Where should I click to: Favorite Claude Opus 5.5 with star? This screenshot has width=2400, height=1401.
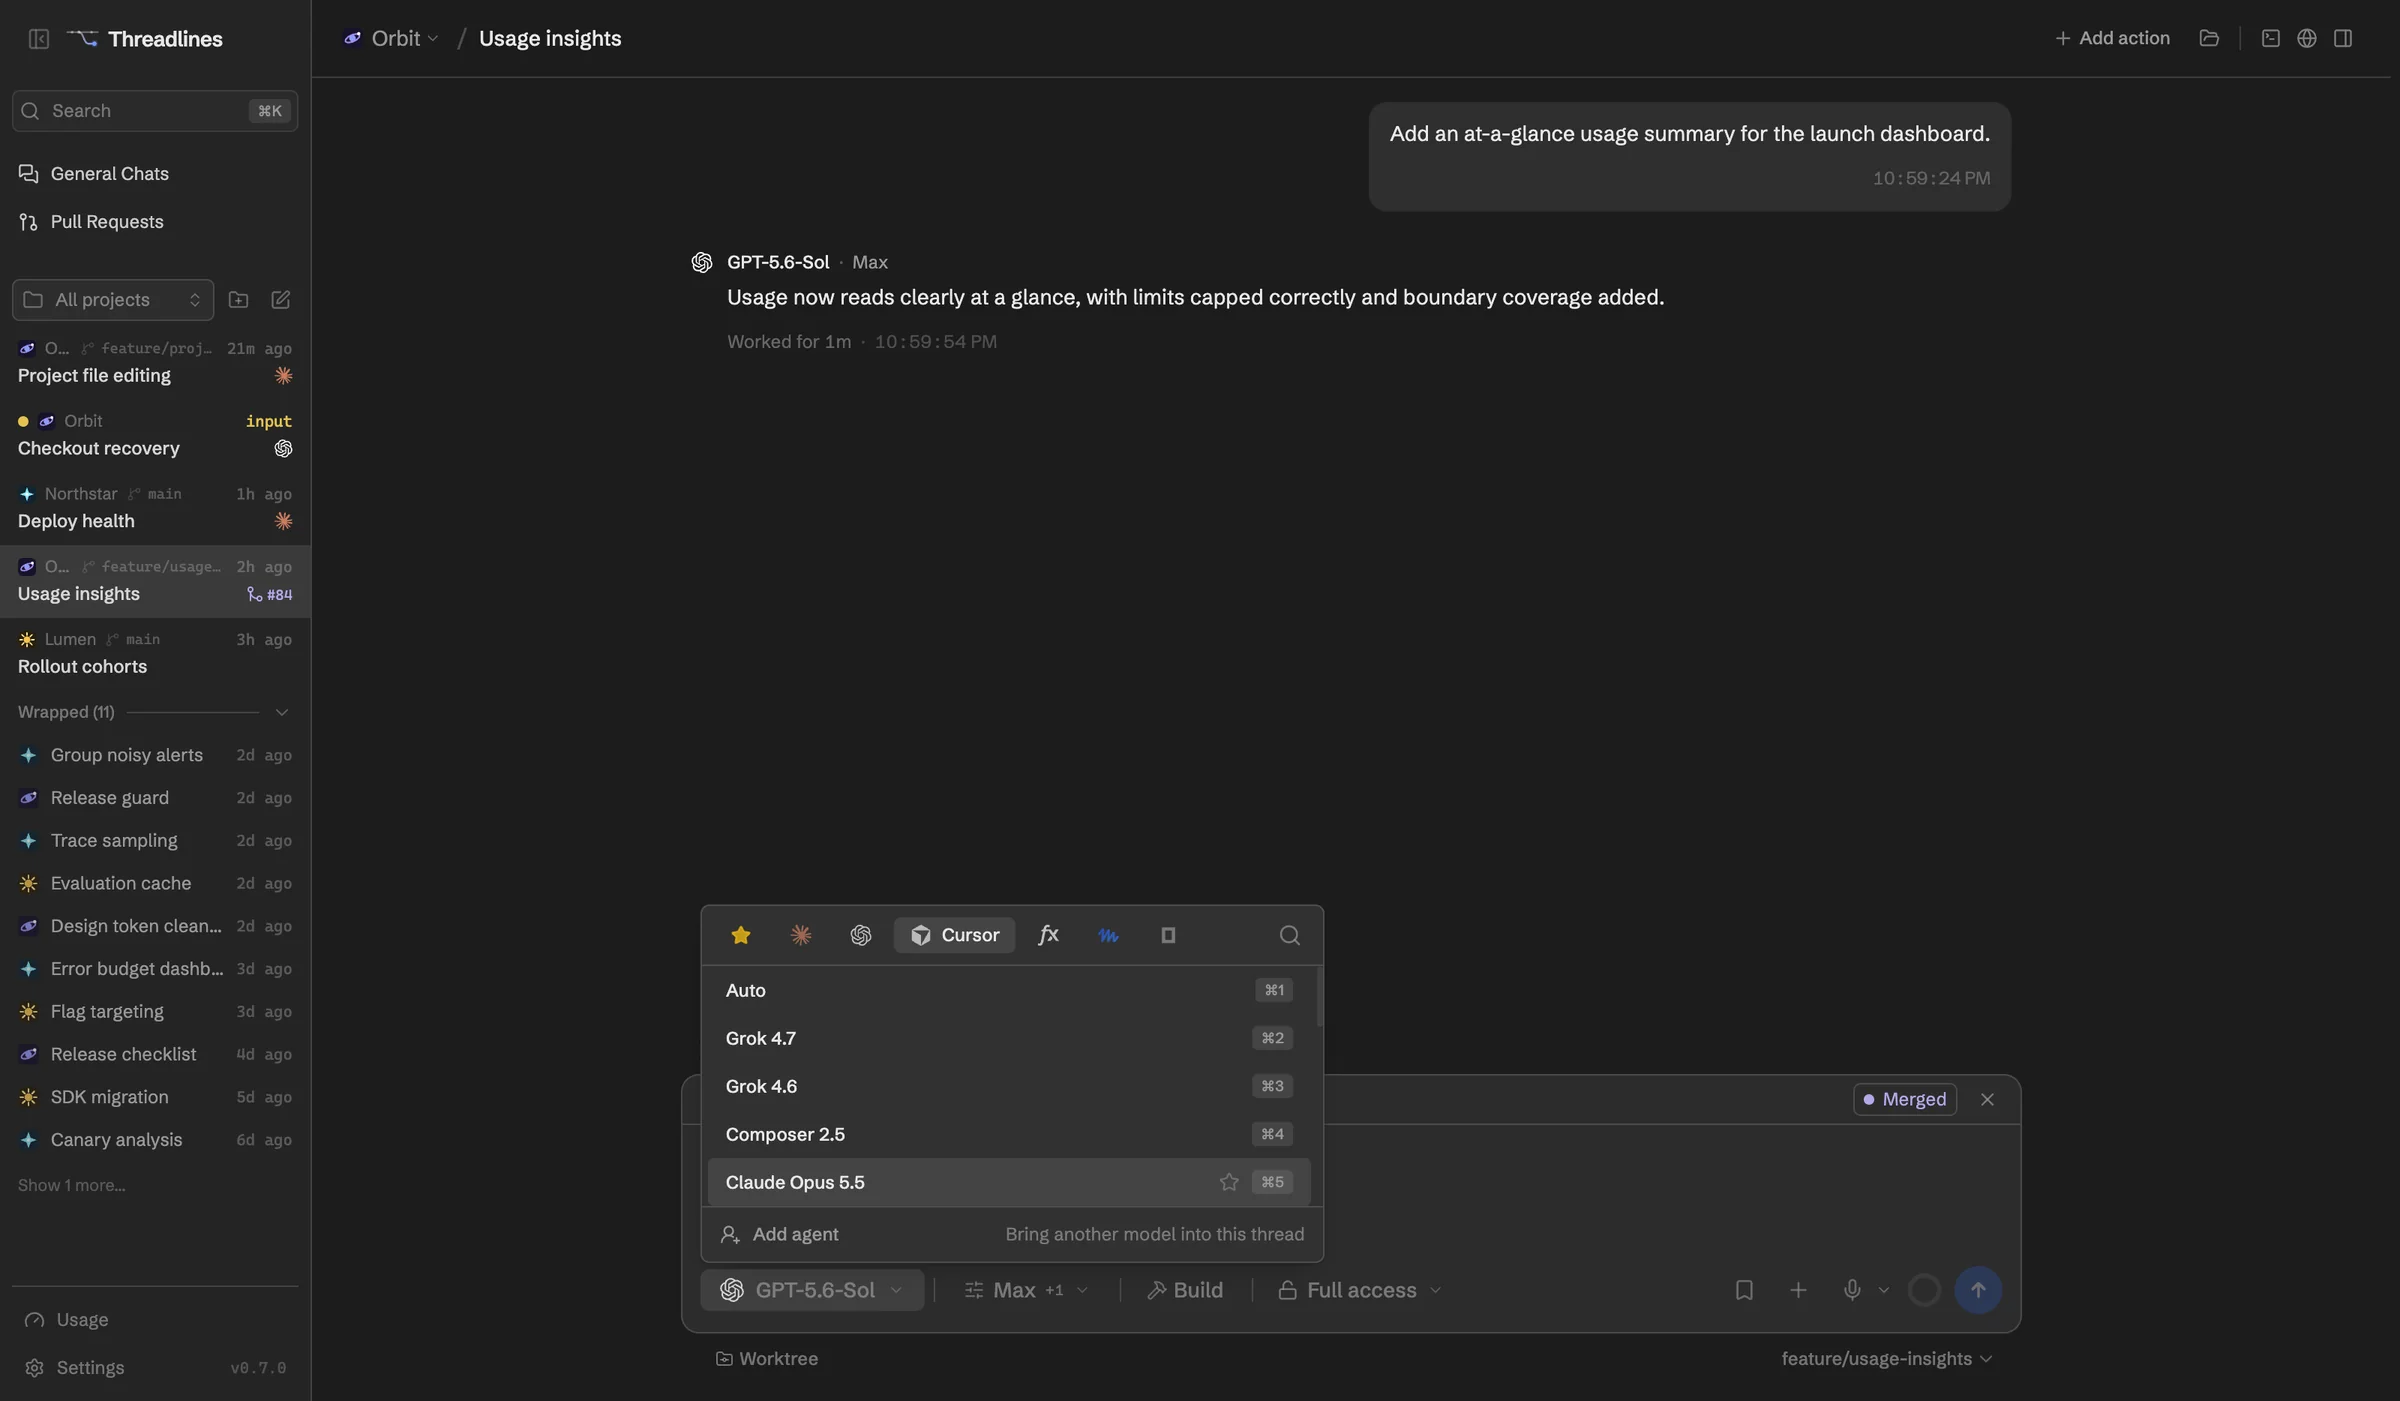1229,1182
